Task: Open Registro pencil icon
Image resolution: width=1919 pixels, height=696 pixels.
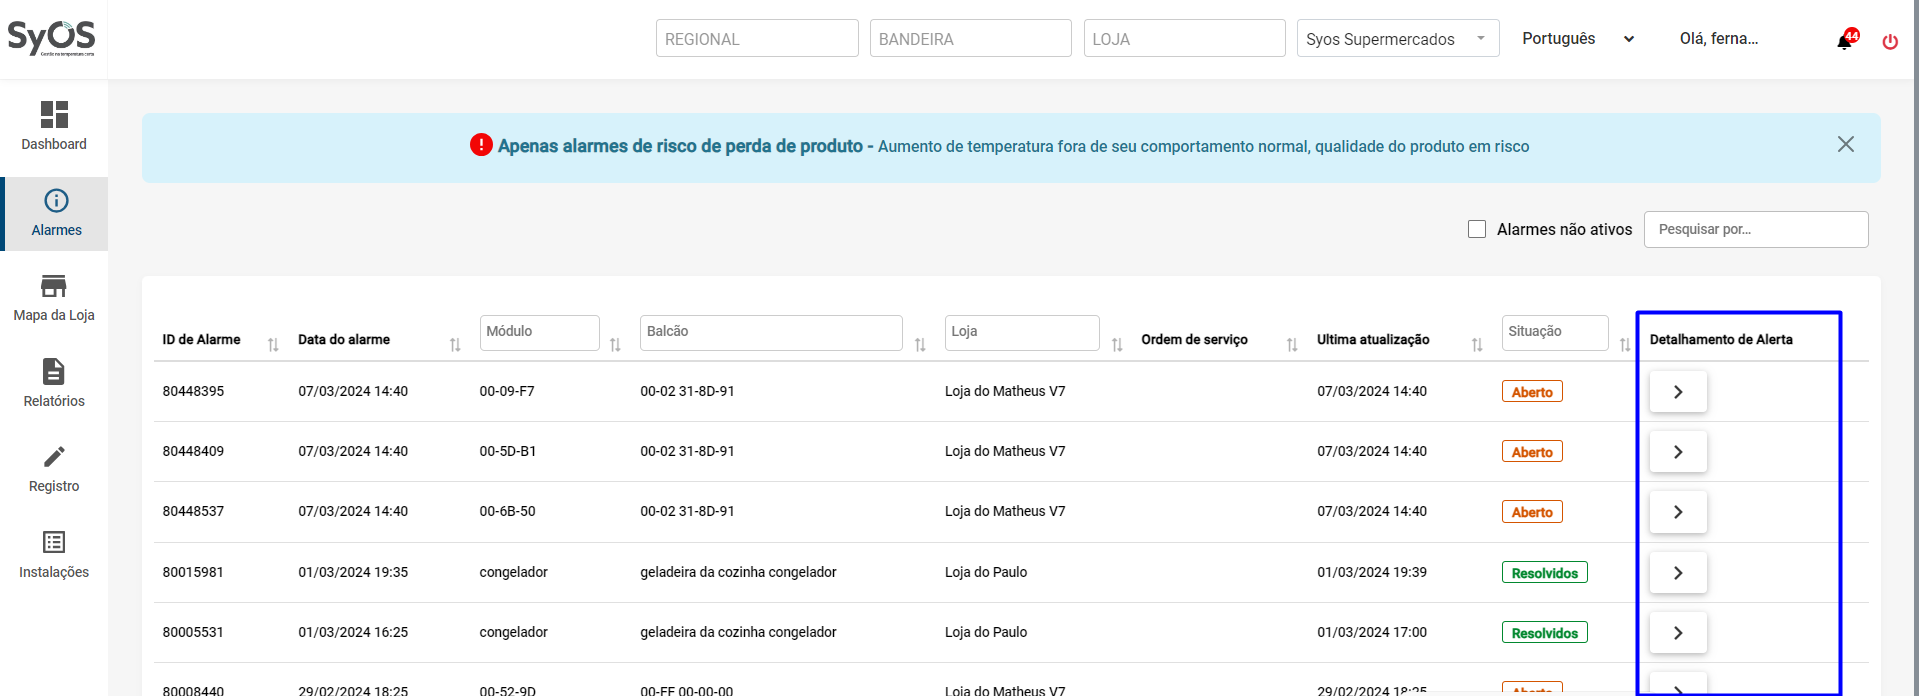Action: click(x=54, y=457)
